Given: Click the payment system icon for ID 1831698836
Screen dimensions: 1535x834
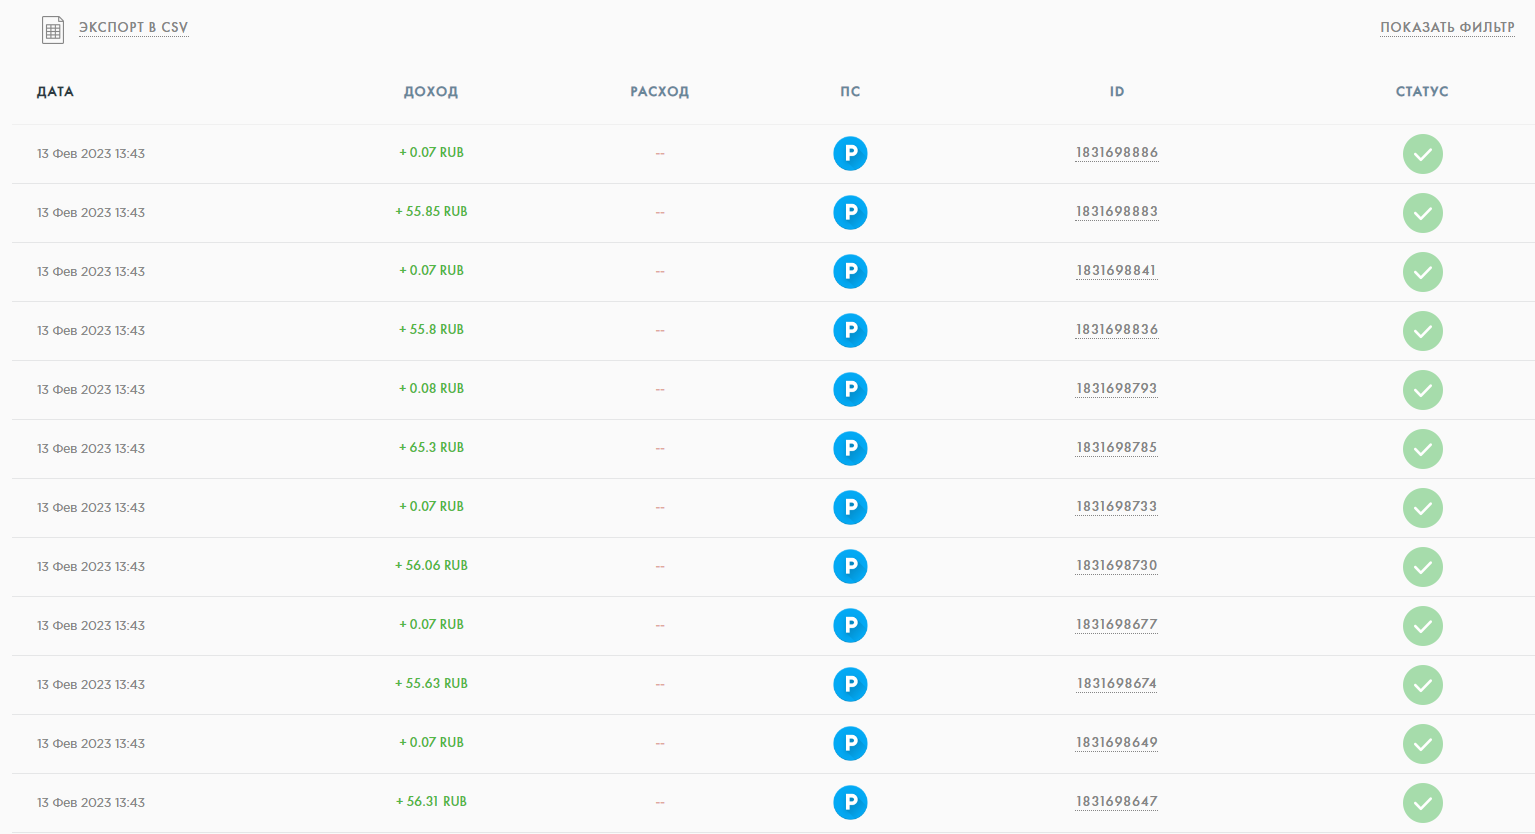Looking at the screenshot, I should pyautogui.click(x=850, y=331).
